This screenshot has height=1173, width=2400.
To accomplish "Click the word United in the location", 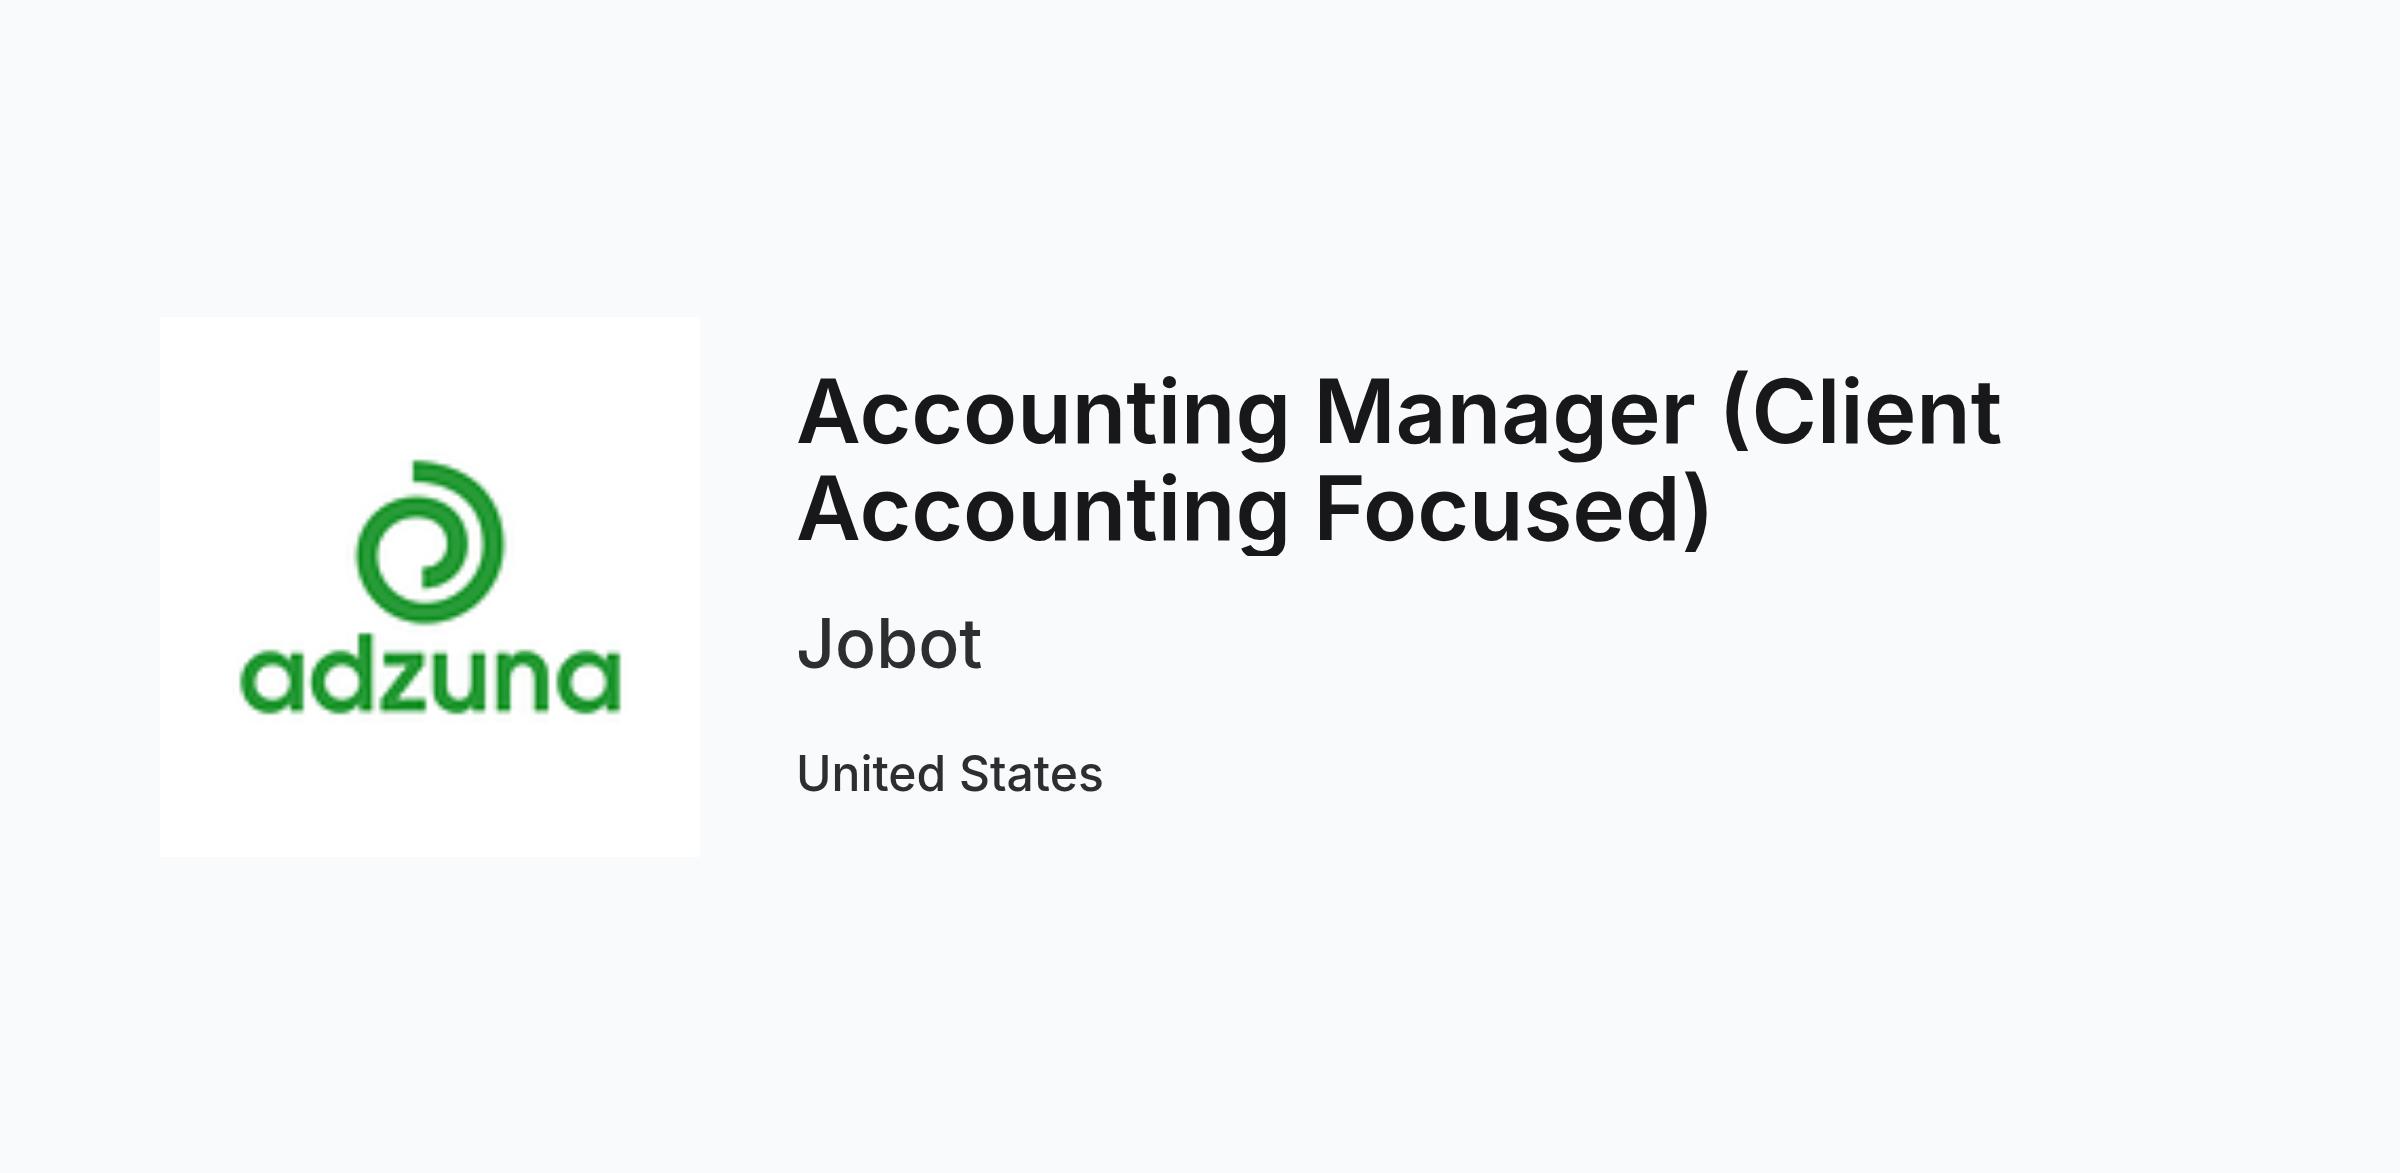I will (870, 774).
